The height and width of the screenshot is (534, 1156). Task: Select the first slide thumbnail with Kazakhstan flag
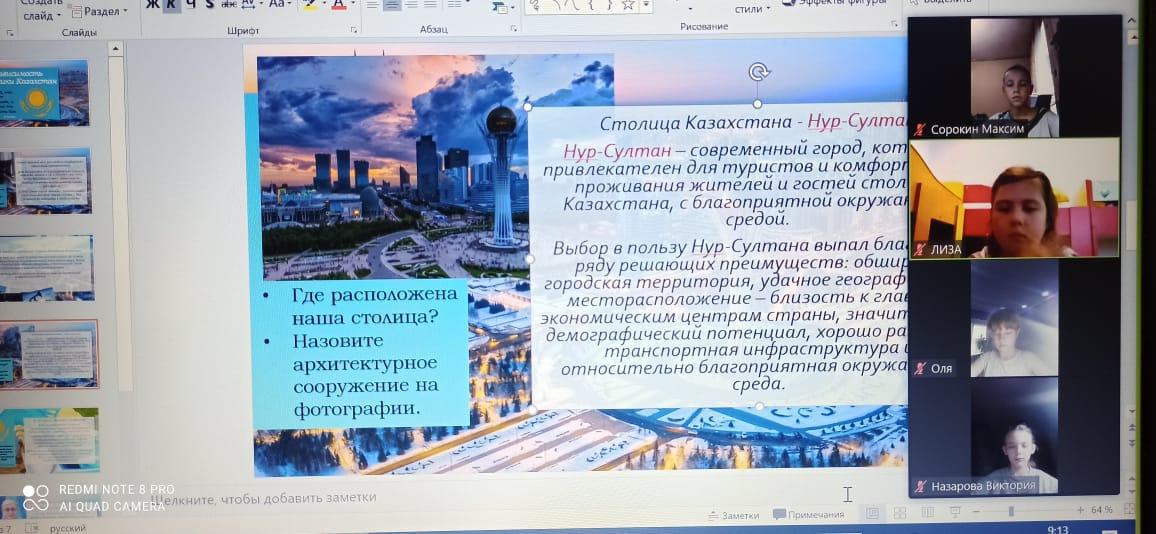(x=44, y=92)
